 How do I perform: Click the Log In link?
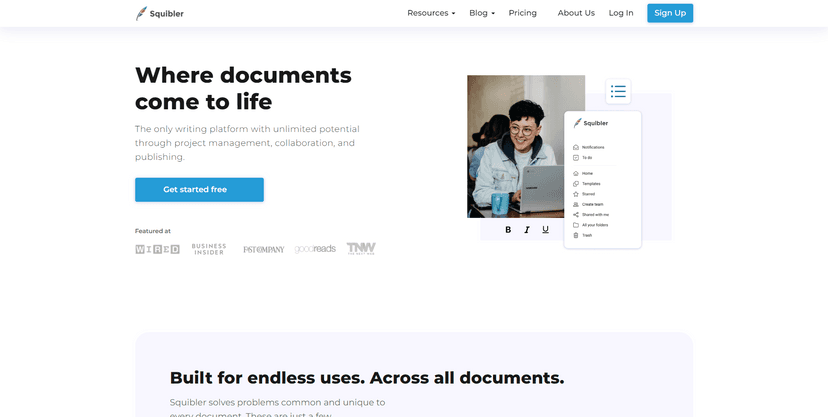point(621,13)
